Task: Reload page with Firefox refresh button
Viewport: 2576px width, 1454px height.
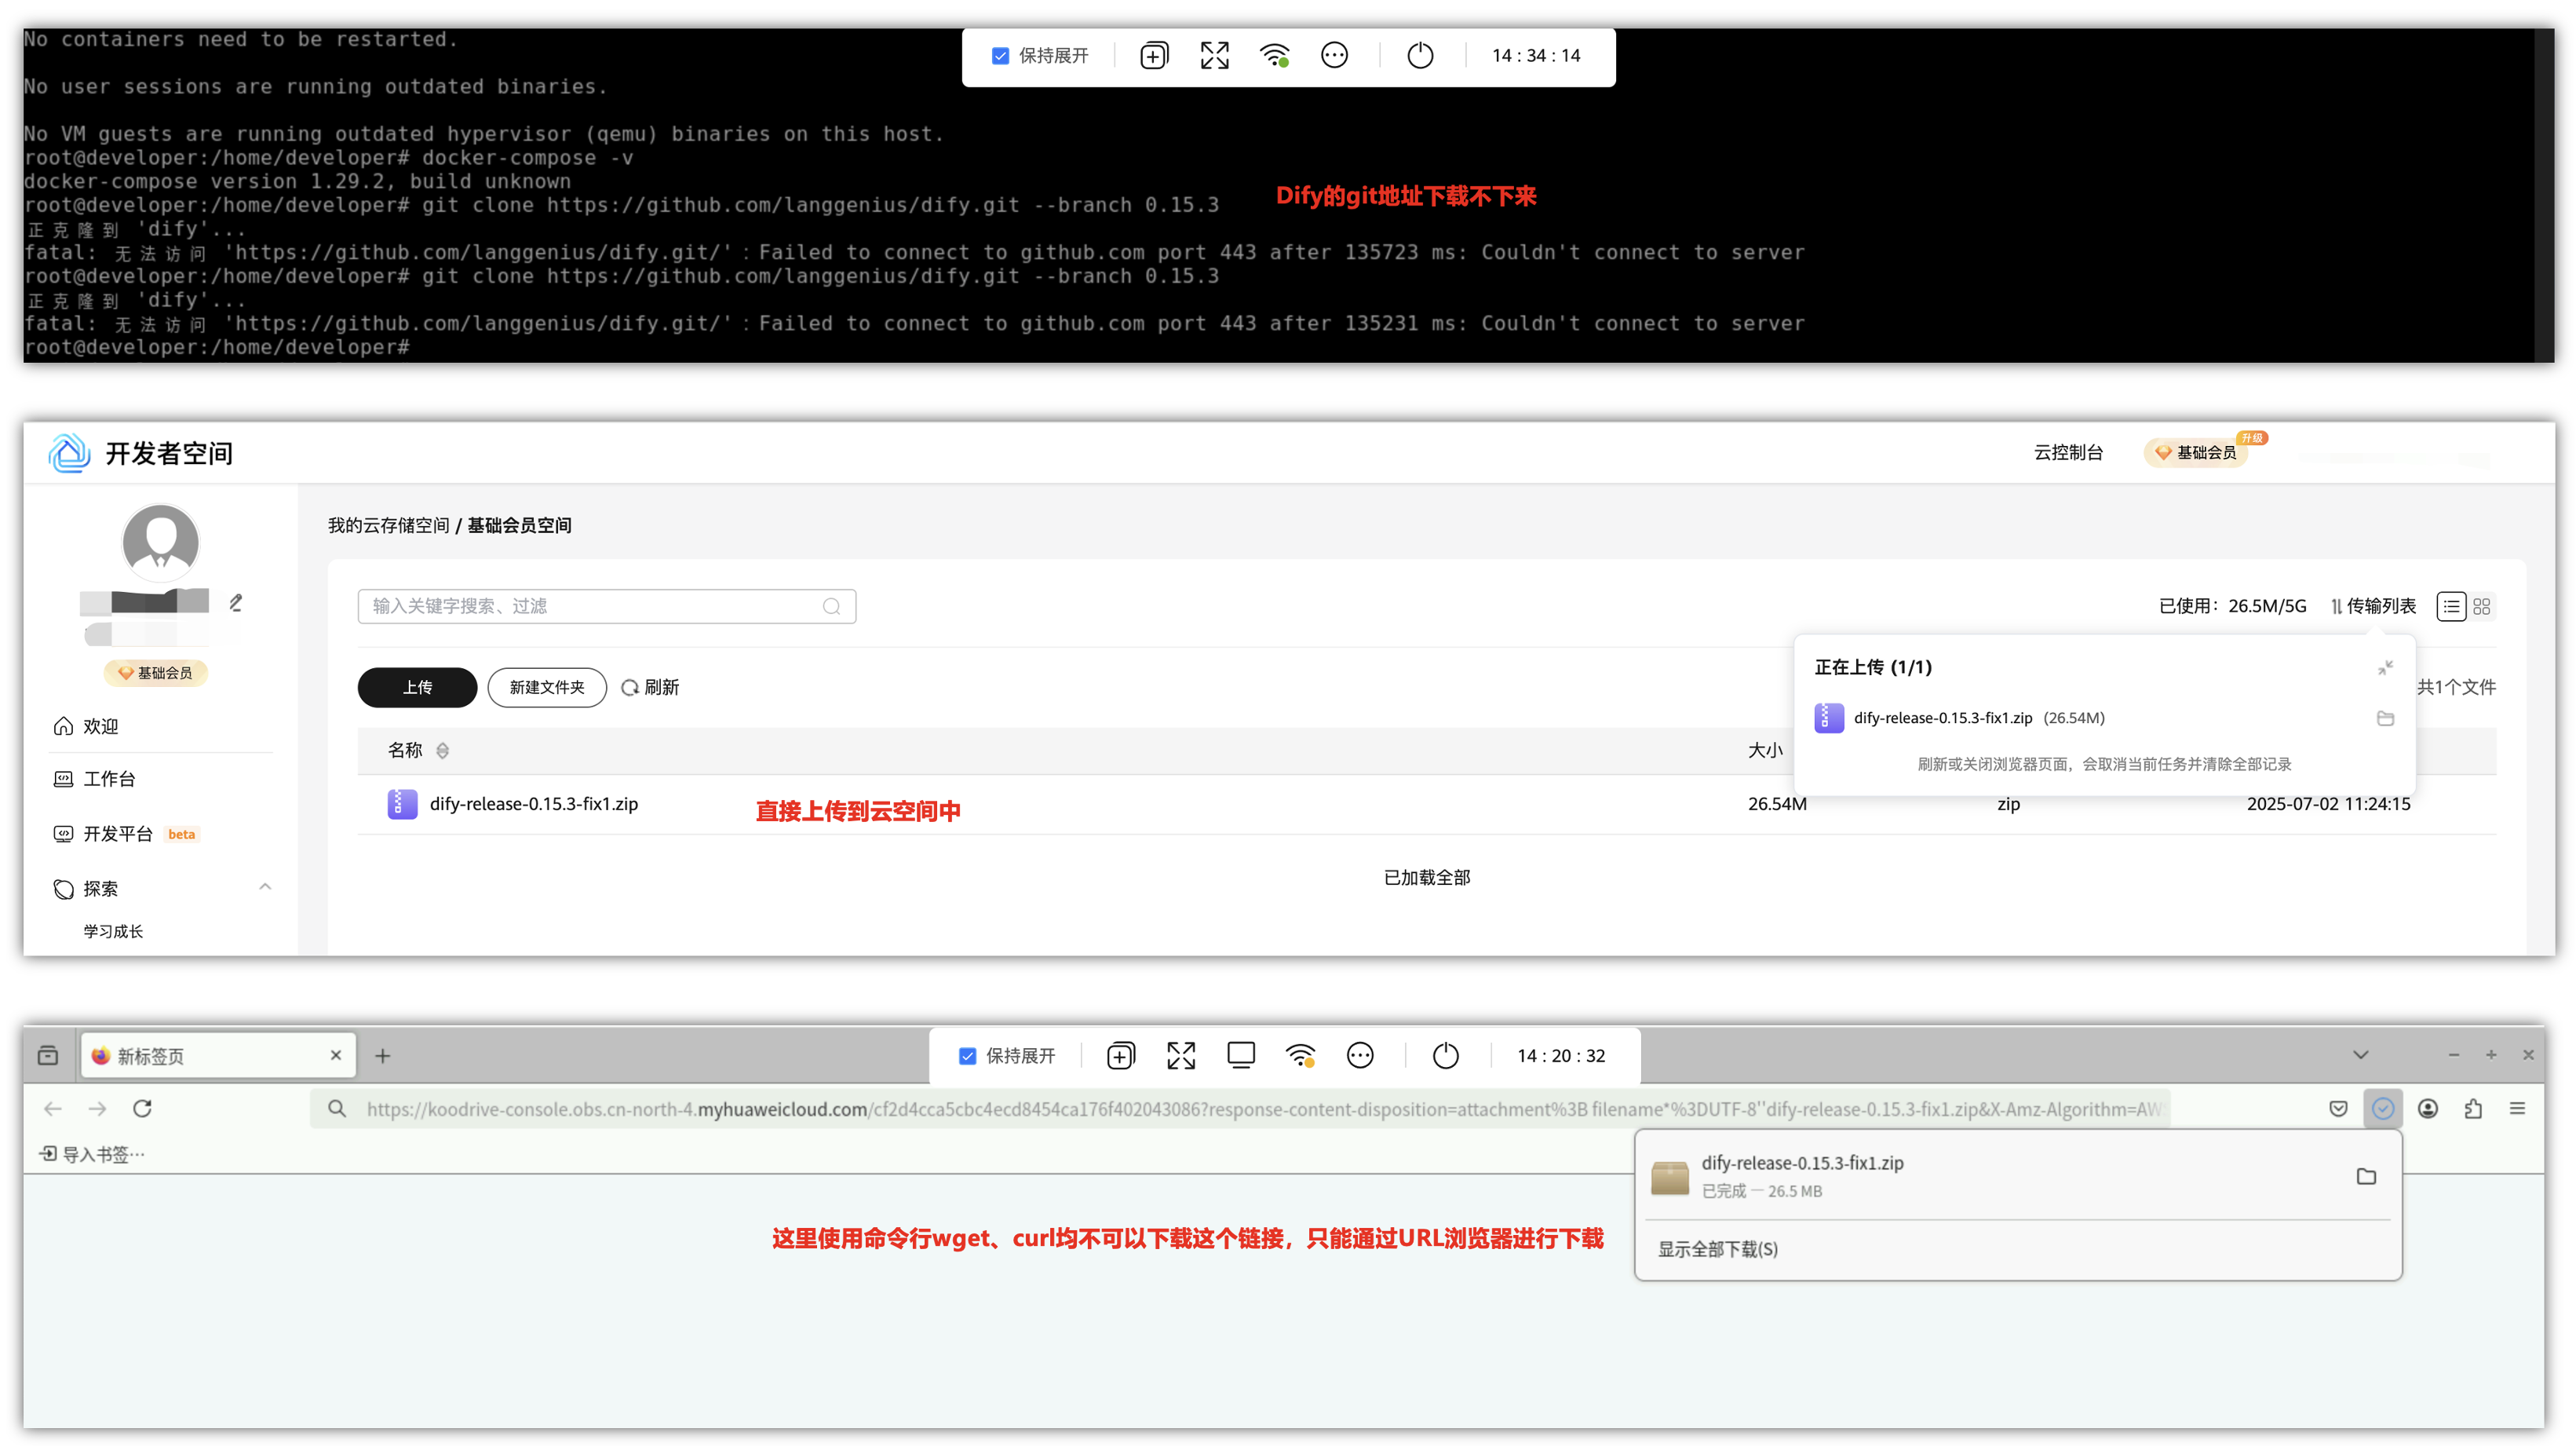Action: coord(142,1108)
